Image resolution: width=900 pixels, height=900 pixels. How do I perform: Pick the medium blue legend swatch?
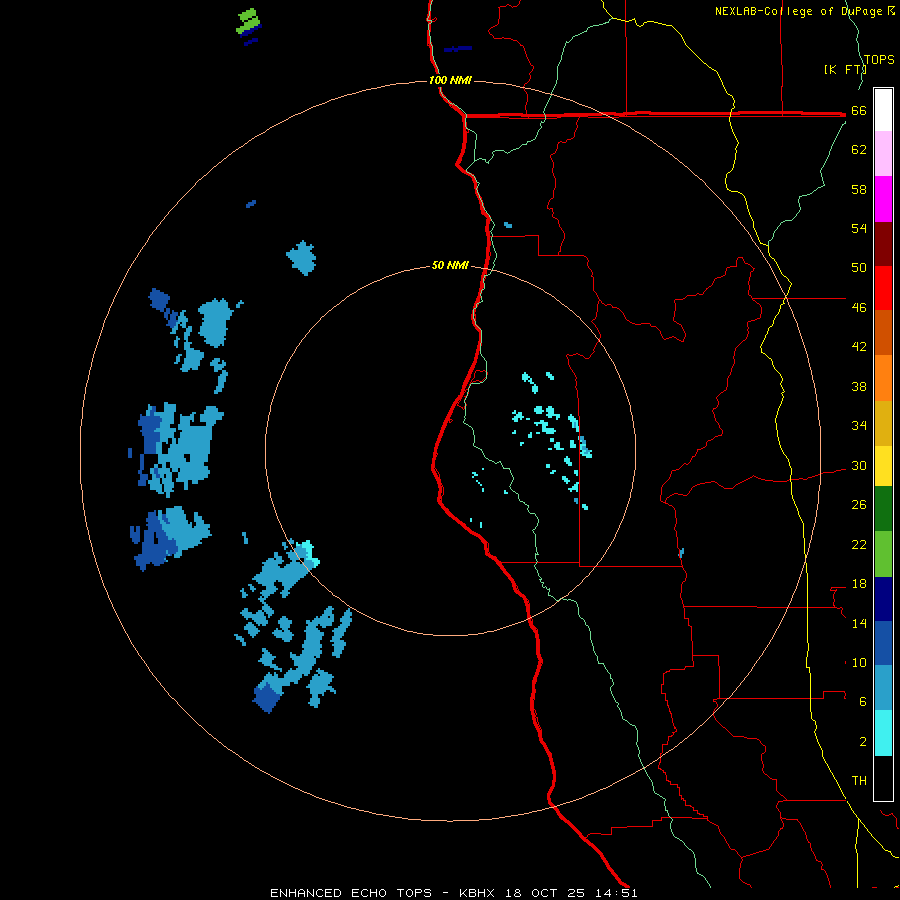883,643
